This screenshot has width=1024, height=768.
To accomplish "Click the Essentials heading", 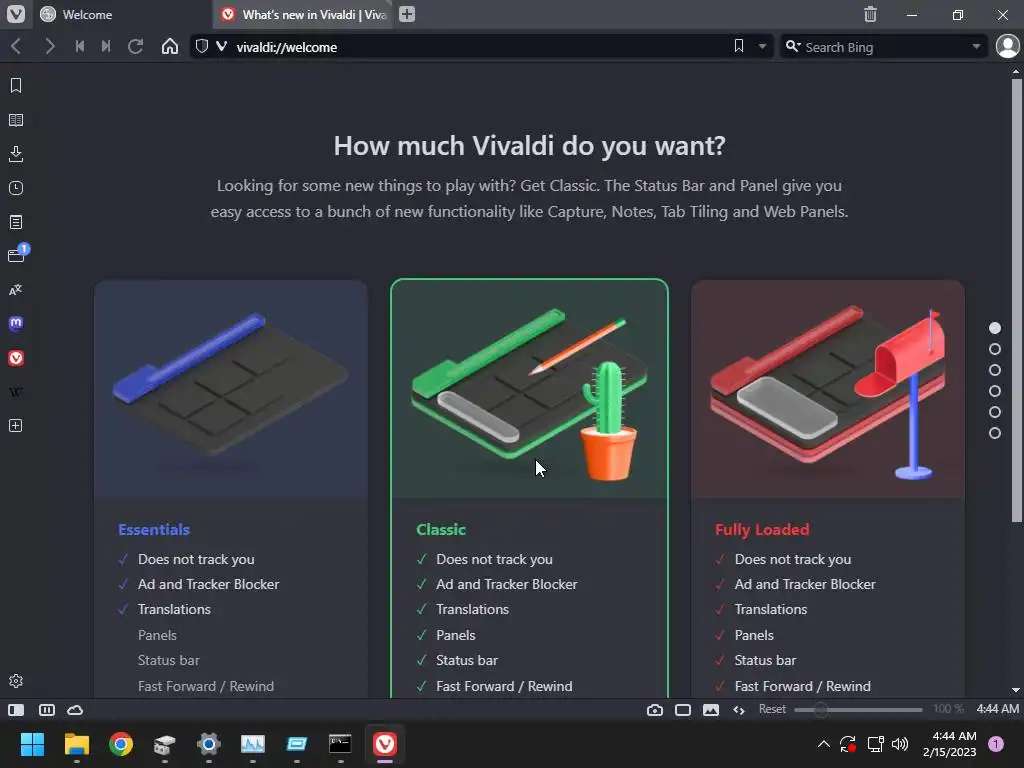I will pos(154,530).
